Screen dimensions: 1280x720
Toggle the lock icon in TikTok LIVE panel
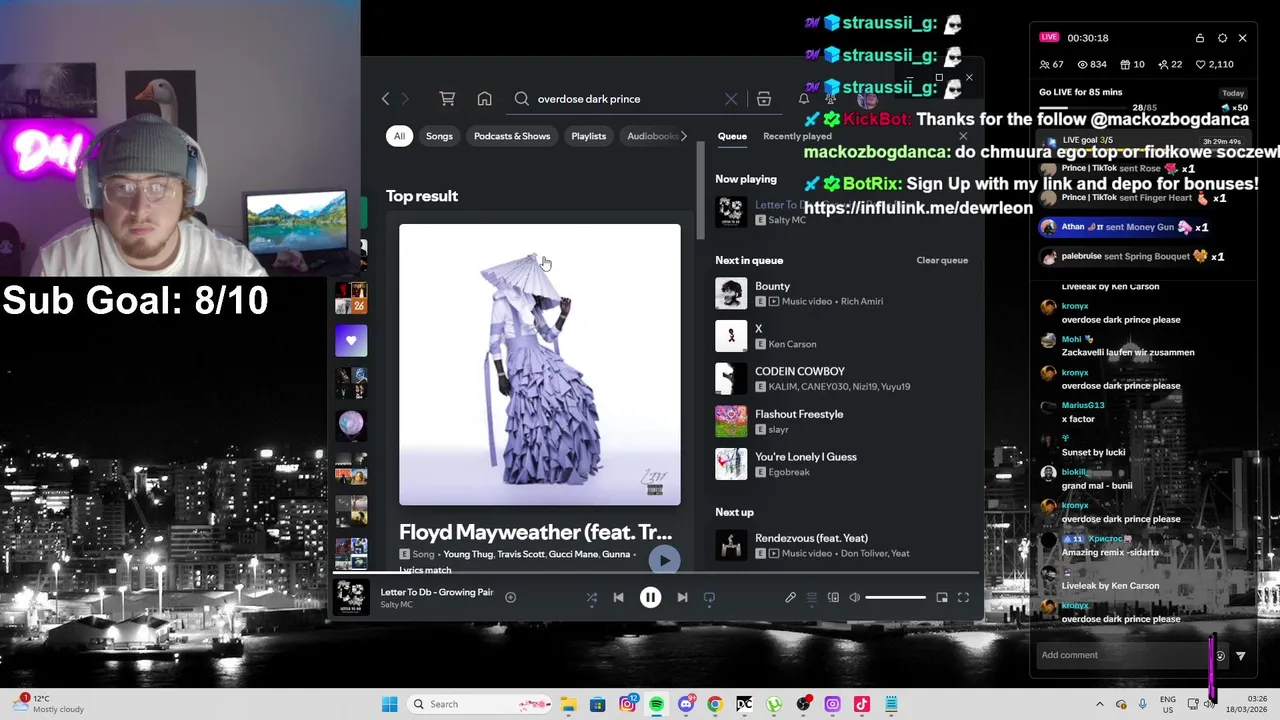pos(1200,38)
